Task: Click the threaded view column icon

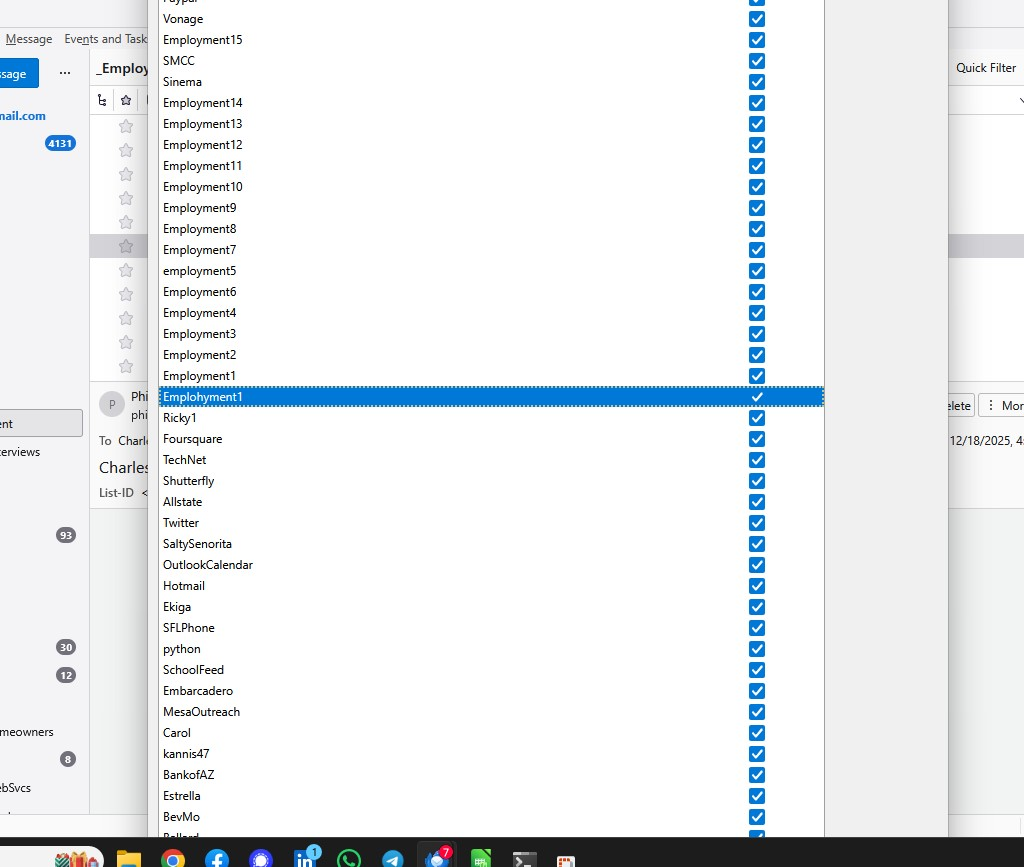Action: [102, 100]
